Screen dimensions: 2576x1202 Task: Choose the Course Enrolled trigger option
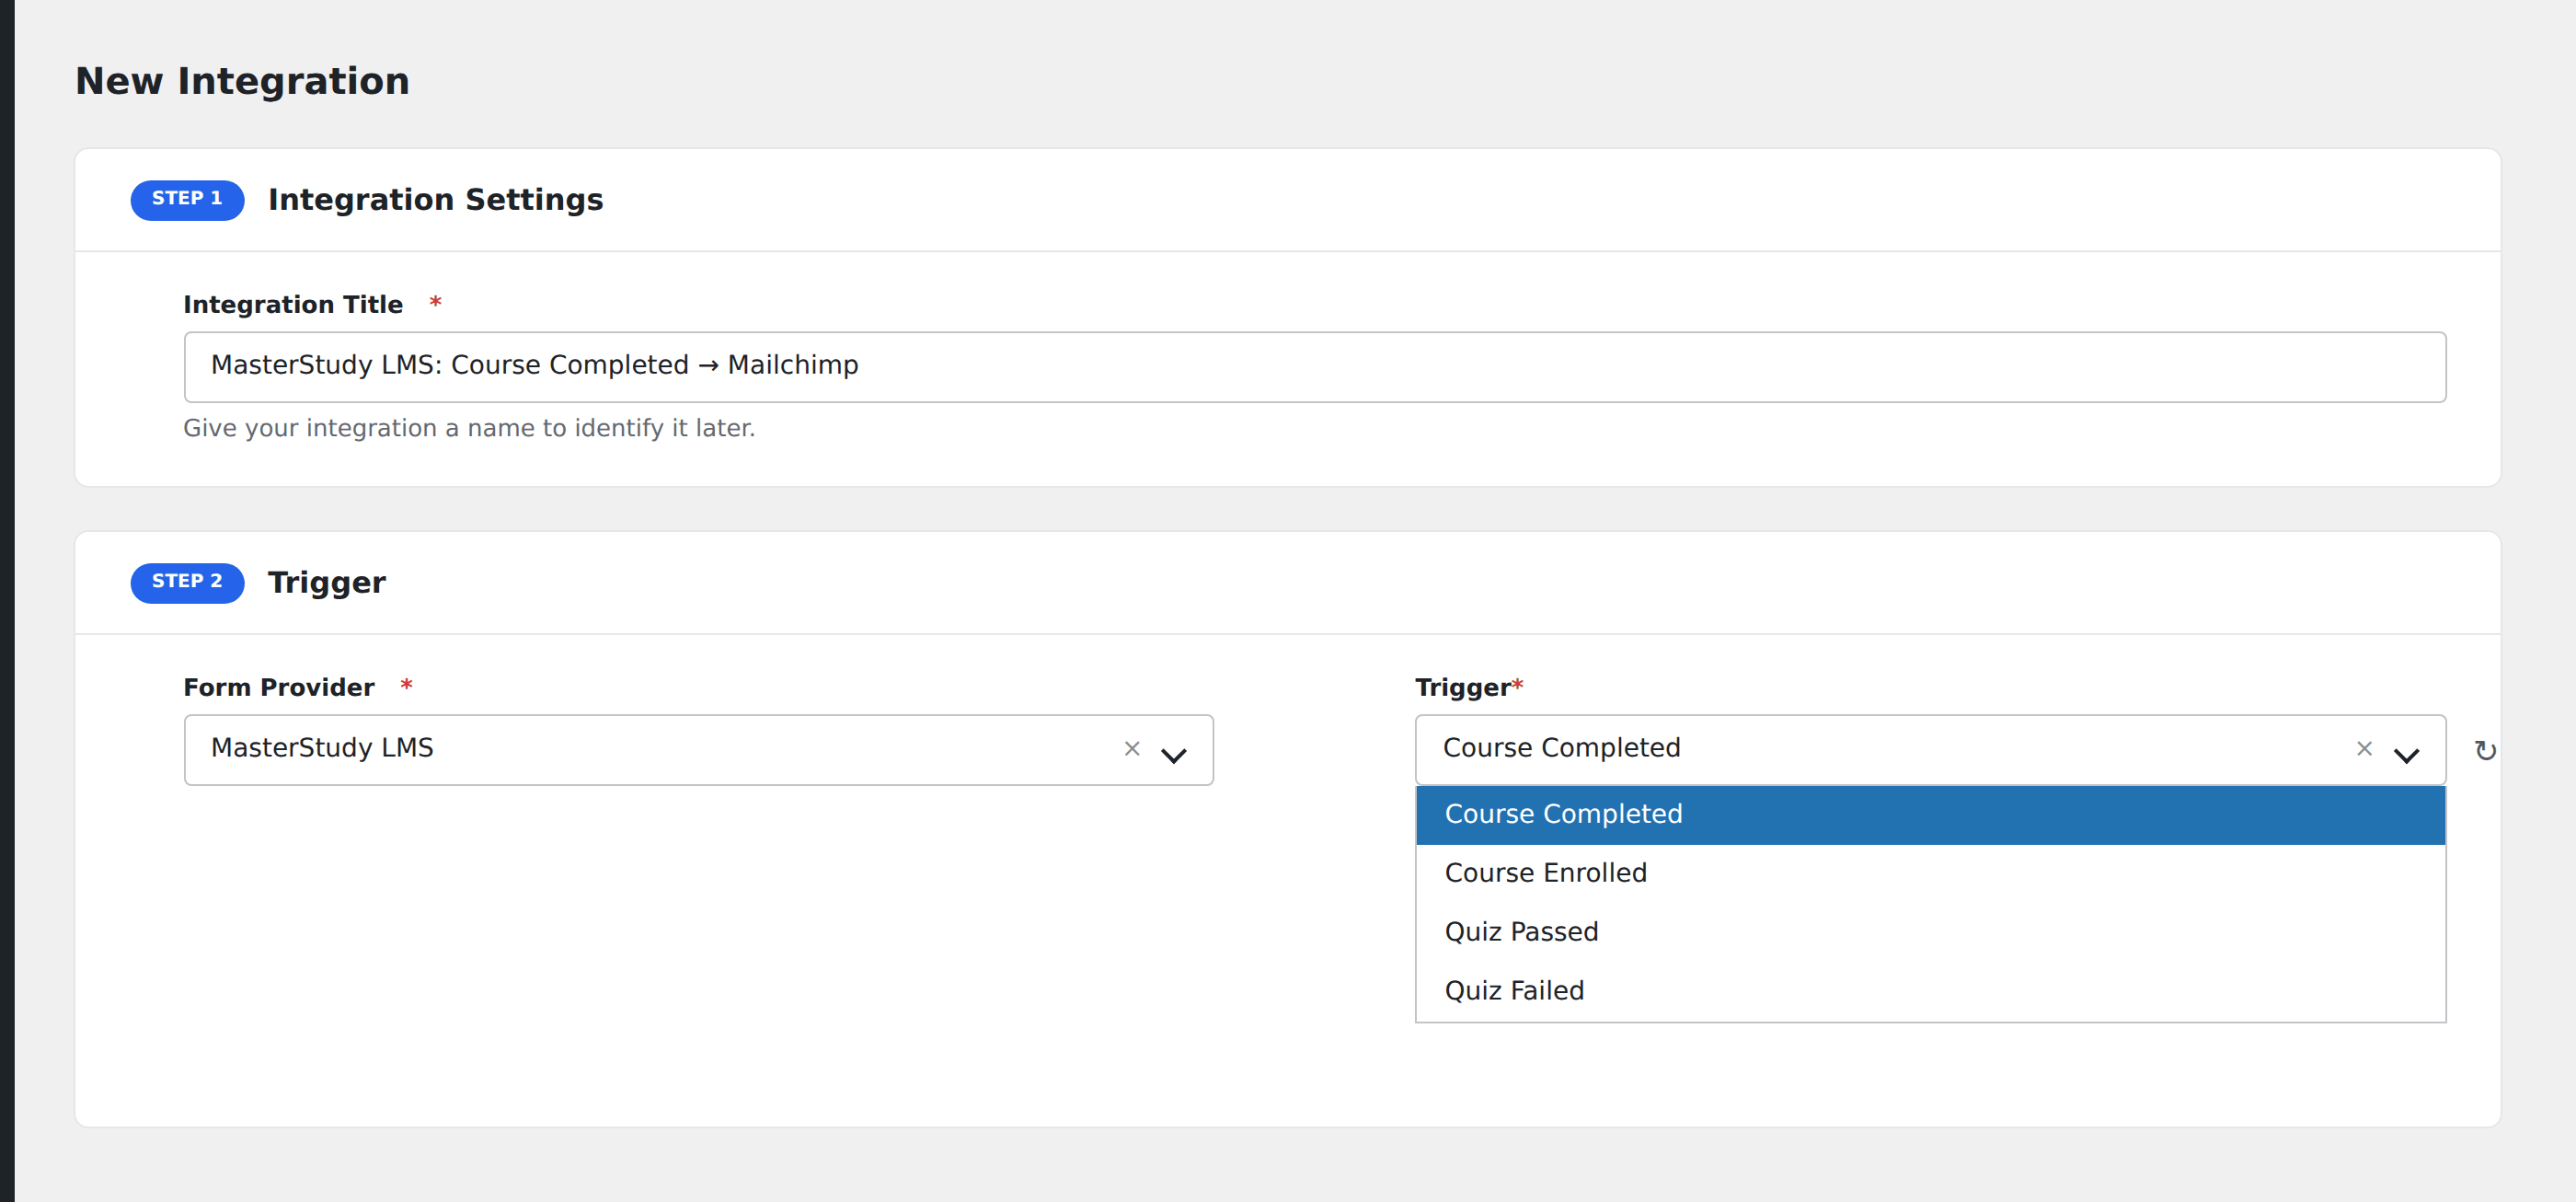coord(1930,873)
